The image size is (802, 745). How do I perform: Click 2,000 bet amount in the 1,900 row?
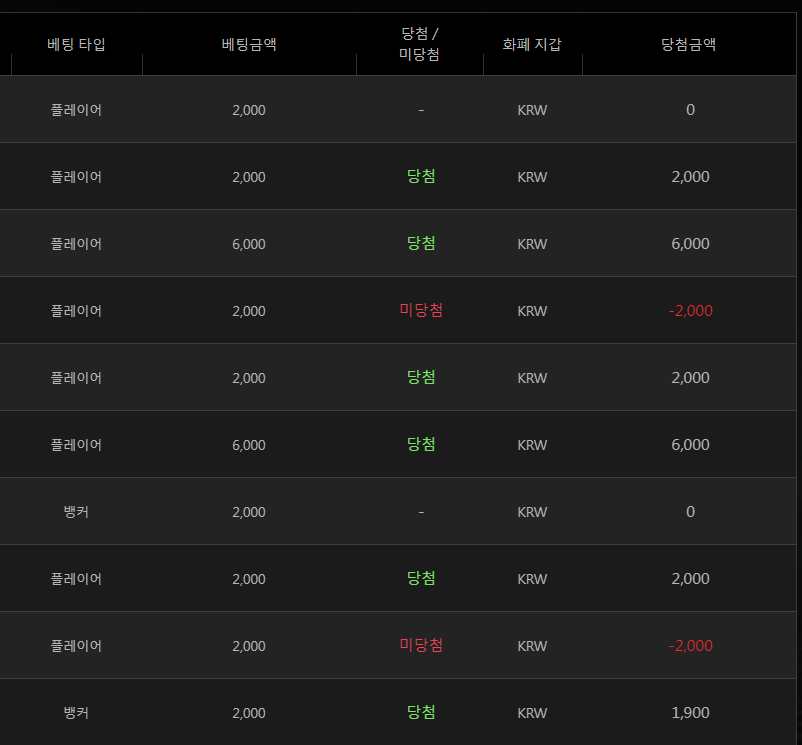(249, 713)
